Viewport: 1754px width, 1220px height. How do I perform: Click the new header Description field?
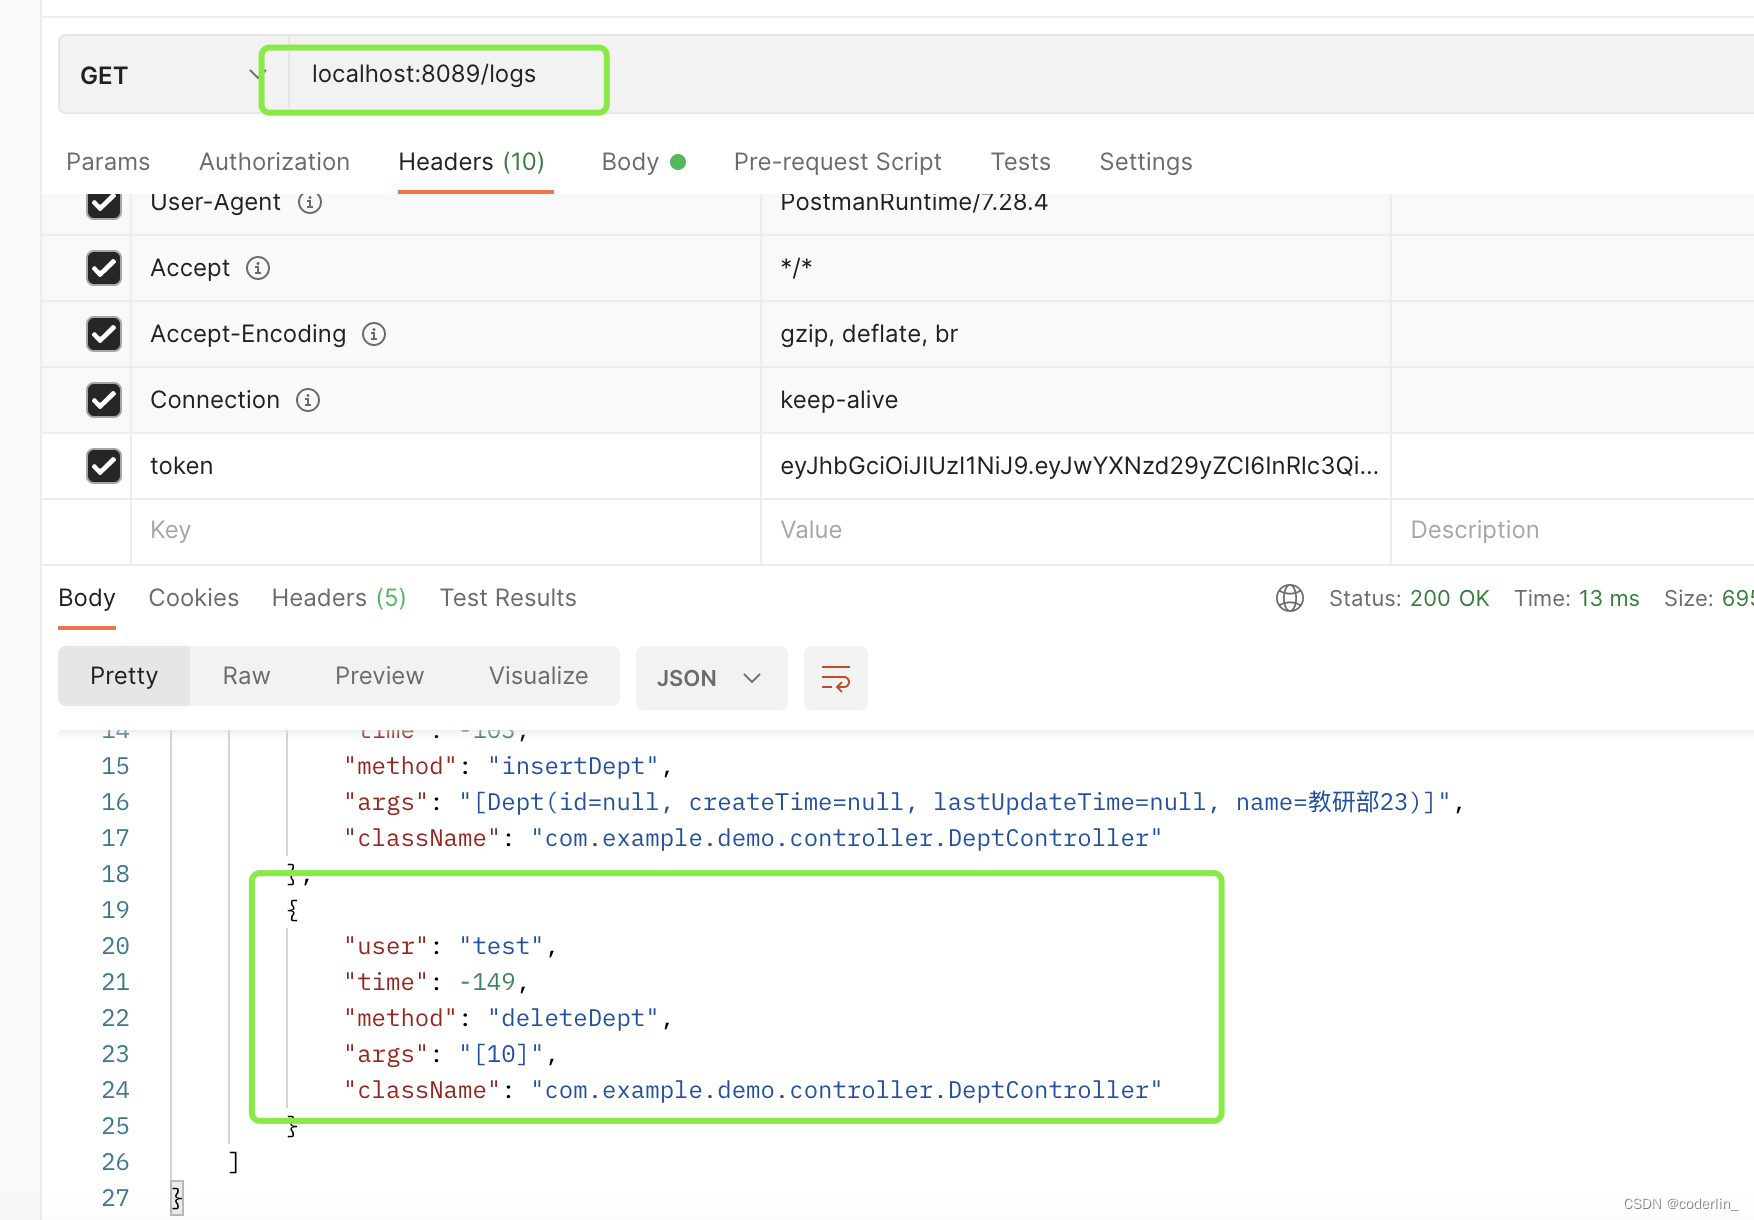pos(1572,531)
